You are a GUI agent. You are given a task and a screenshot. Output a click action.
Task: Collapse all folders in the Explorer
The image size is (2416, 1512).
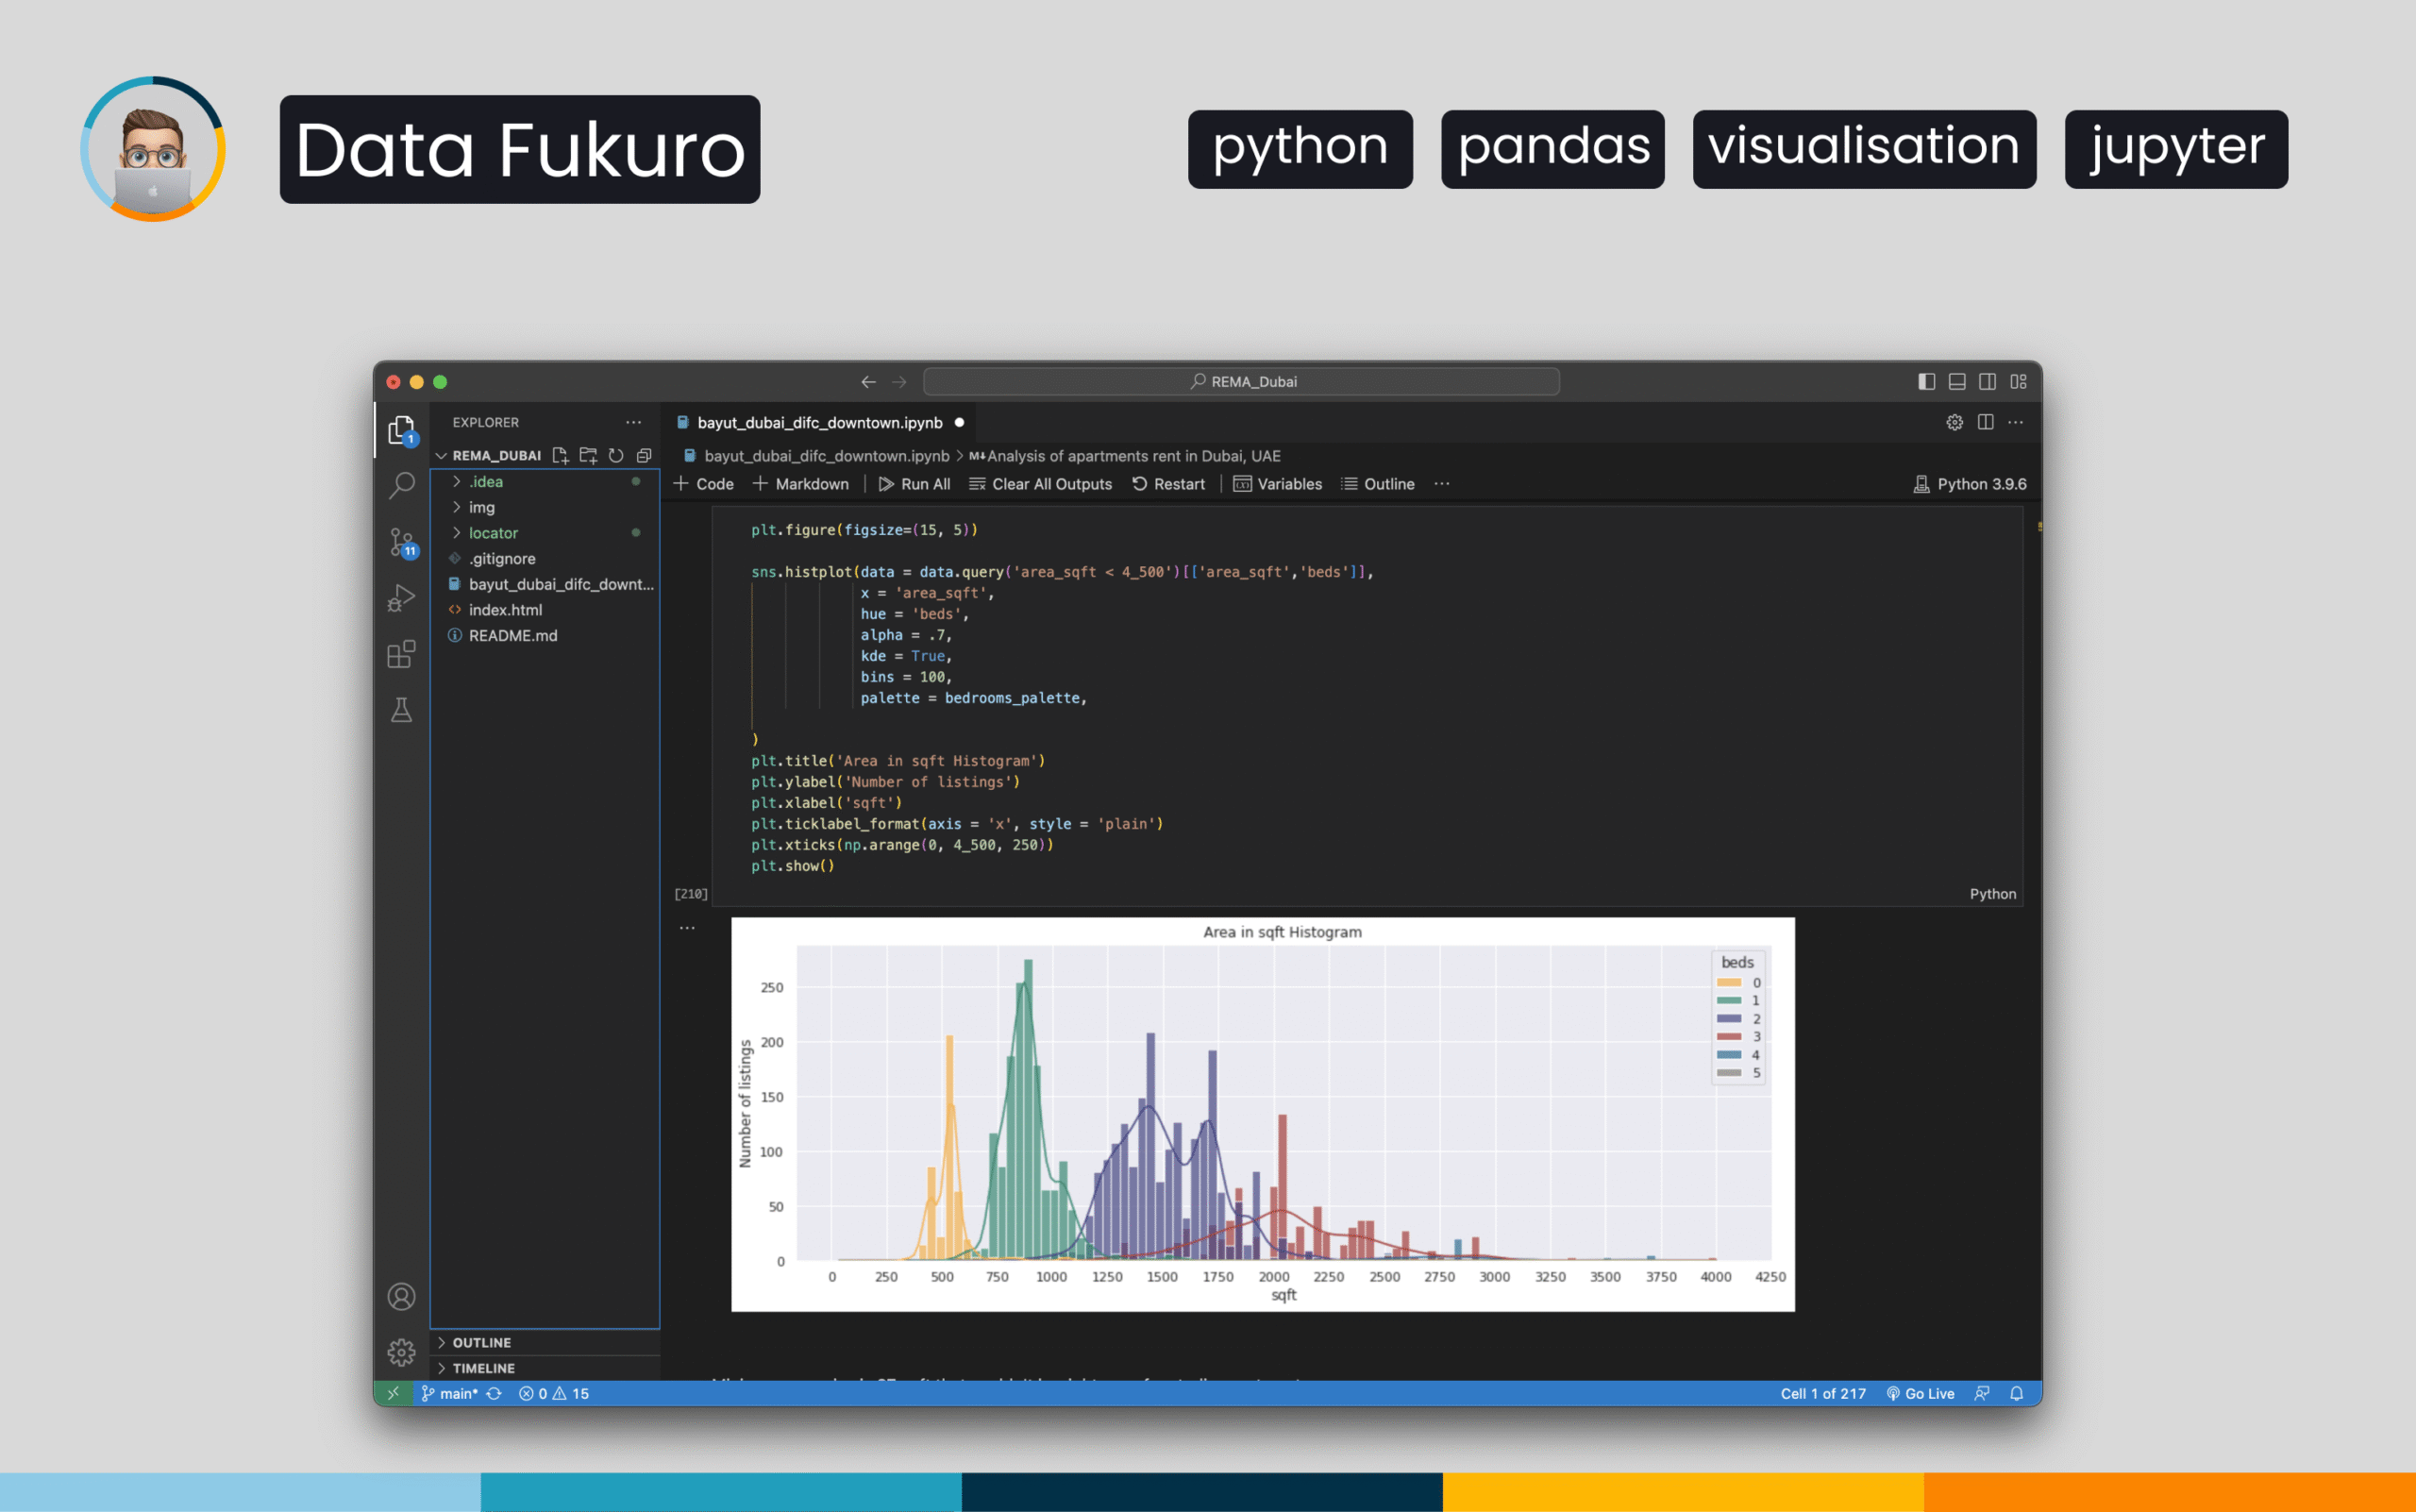pos(644,455)
